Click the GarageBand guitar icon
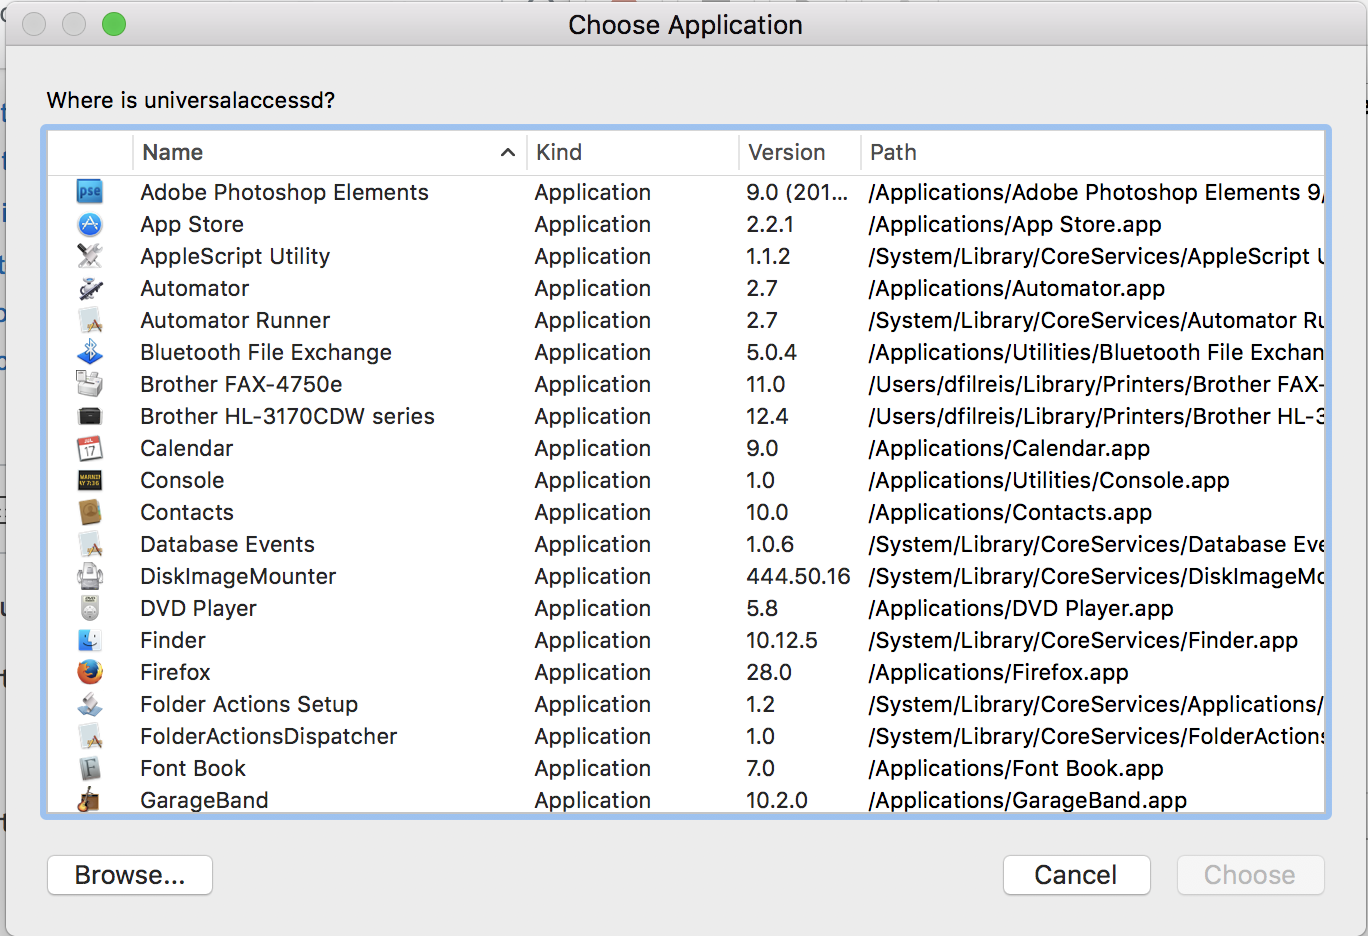The height and width of the screenshot is (936, 1368). 90,800
